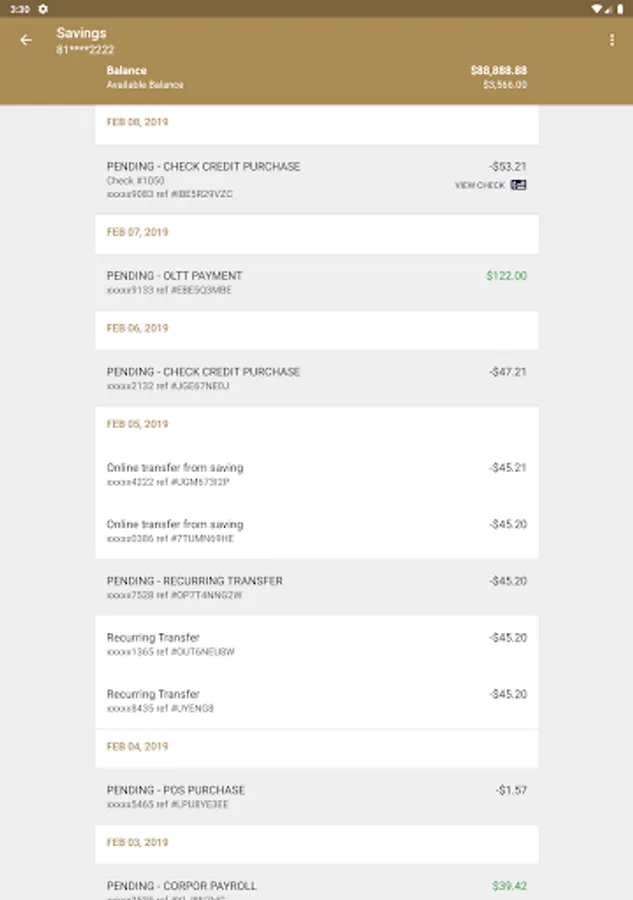Select Recurring Transfer ref #OUT6NEU8W
Image resolution: width=633 pixels, height=900 pixels.
pos(316,644)
